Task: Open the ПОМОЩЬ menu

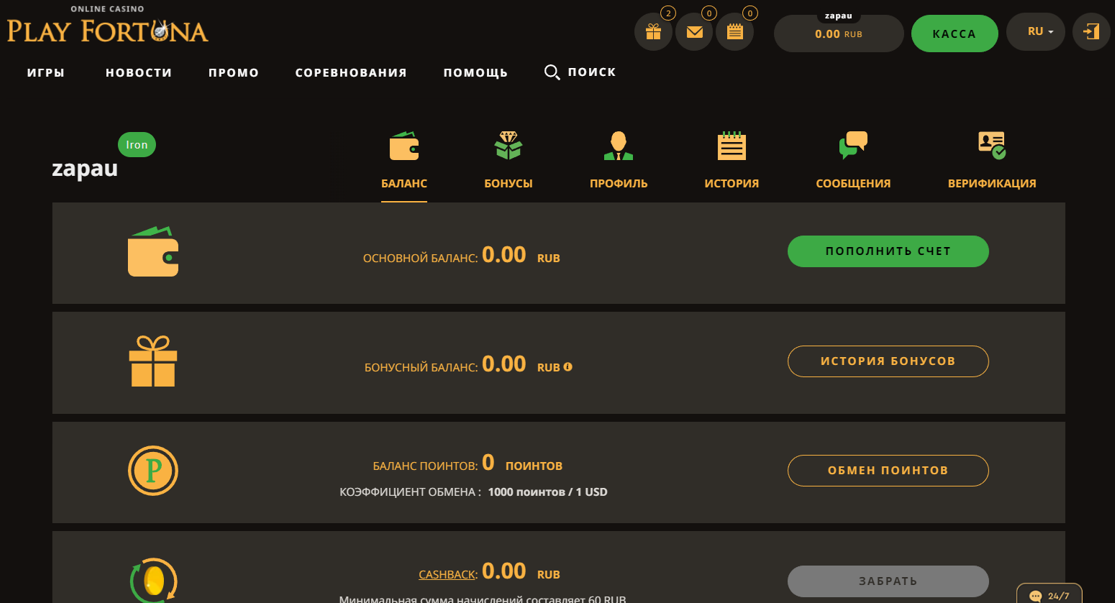Action: tap(476, 73)
